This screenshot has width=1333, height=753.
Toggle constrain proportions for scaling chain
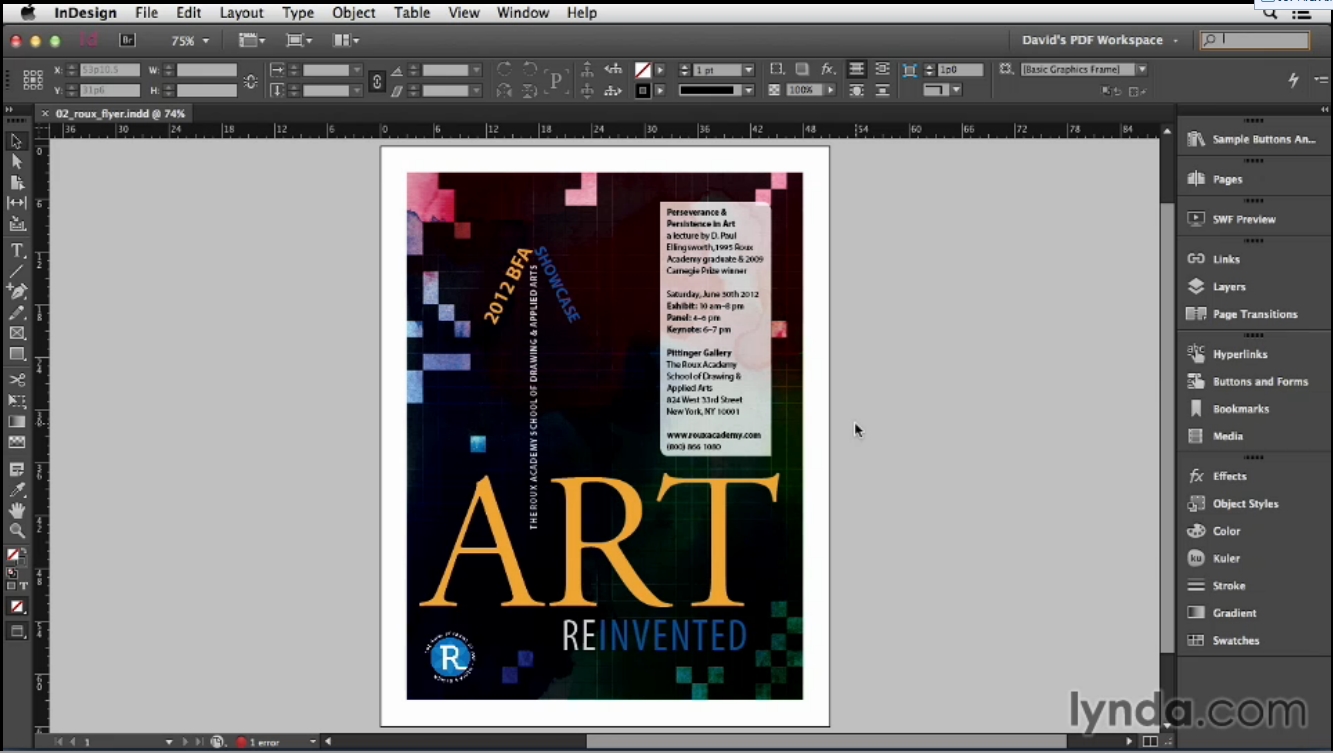(x=377, y=80)
